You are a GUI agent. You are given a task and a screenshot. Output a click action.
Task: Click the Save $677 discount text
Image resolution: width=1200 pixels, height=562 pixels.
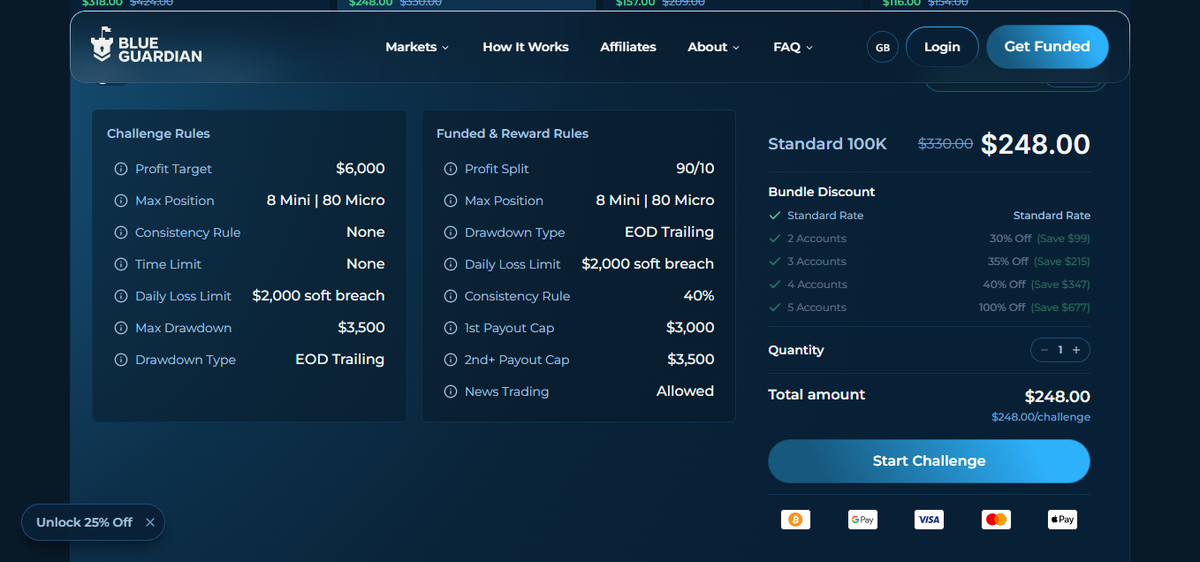click(1061, 308)
